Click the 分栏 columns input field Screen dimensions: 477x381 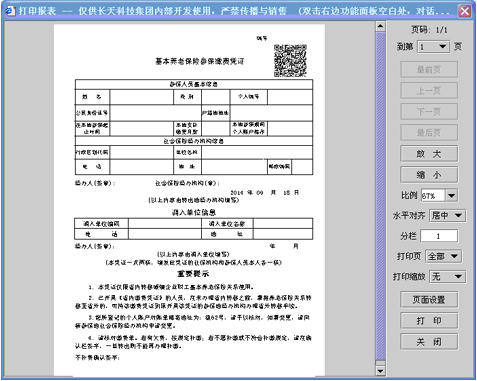click(x=439, y=236)
